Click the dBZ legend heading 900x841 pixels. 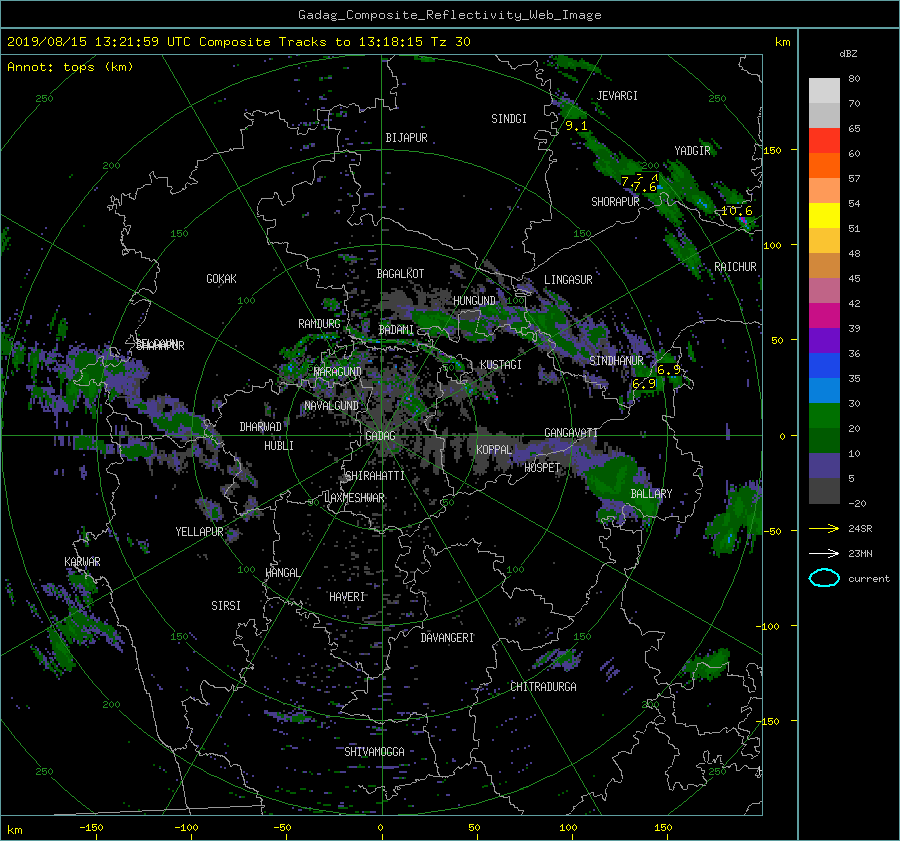click(848, 53)
